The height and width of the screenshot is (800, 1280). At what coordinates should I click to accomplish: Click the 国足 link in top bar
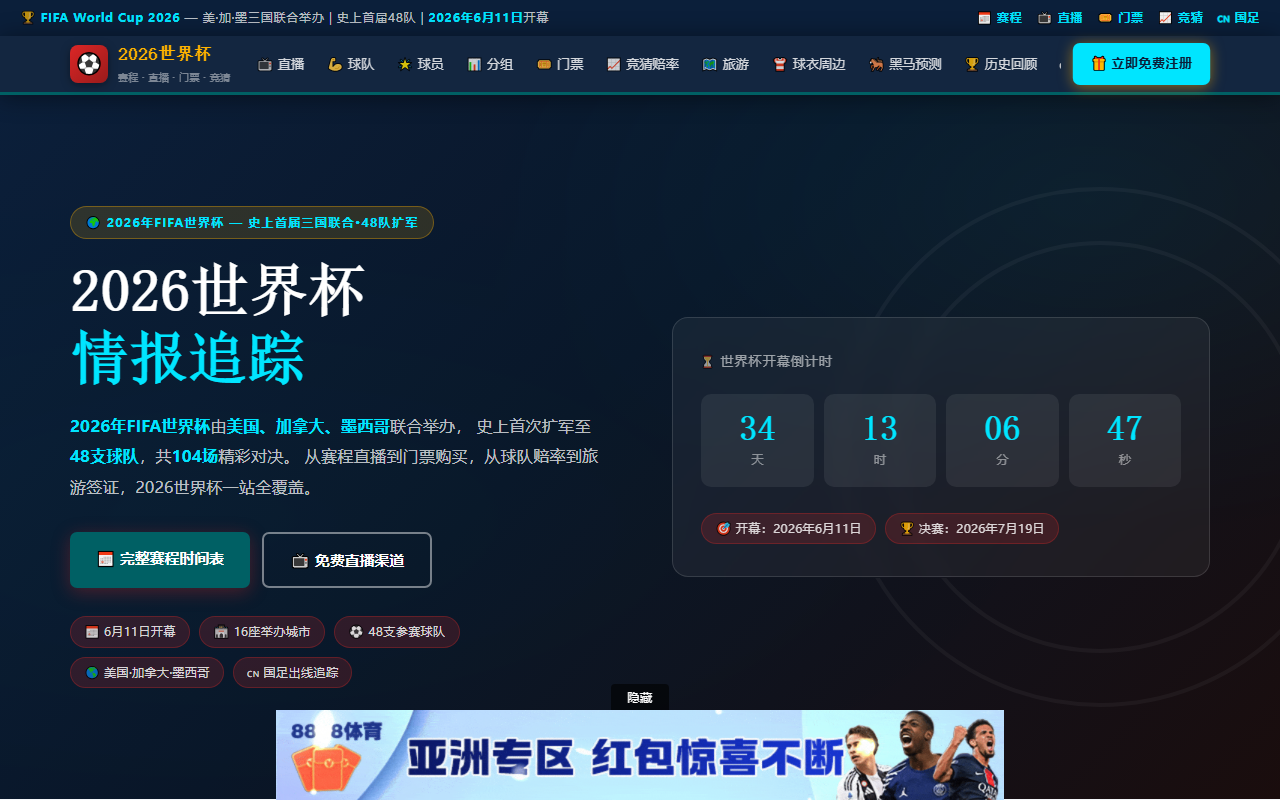[1238, 18]
